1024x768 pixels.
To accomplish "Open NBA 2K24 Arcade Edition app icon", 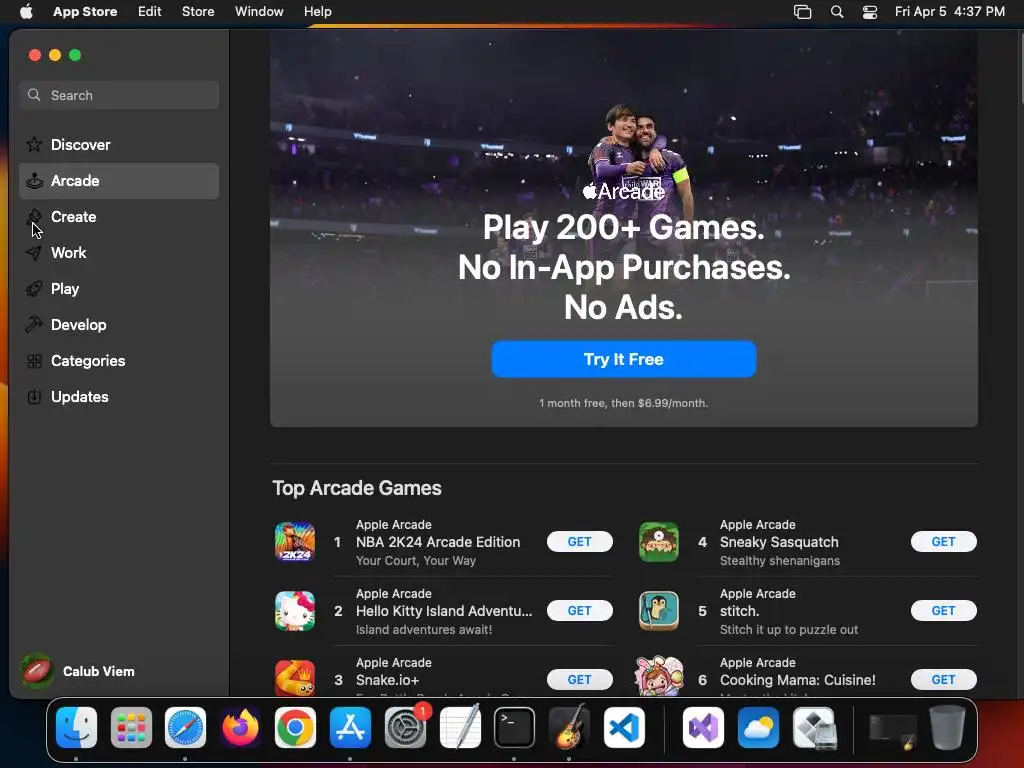I will pos(295,542).
